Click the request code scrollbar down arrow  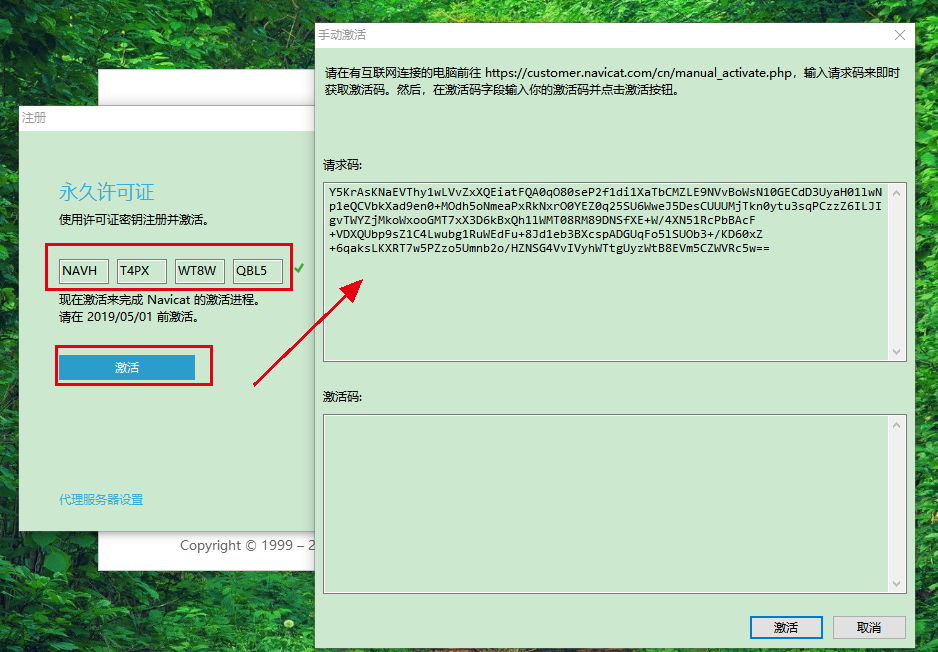tap(896, 352)
